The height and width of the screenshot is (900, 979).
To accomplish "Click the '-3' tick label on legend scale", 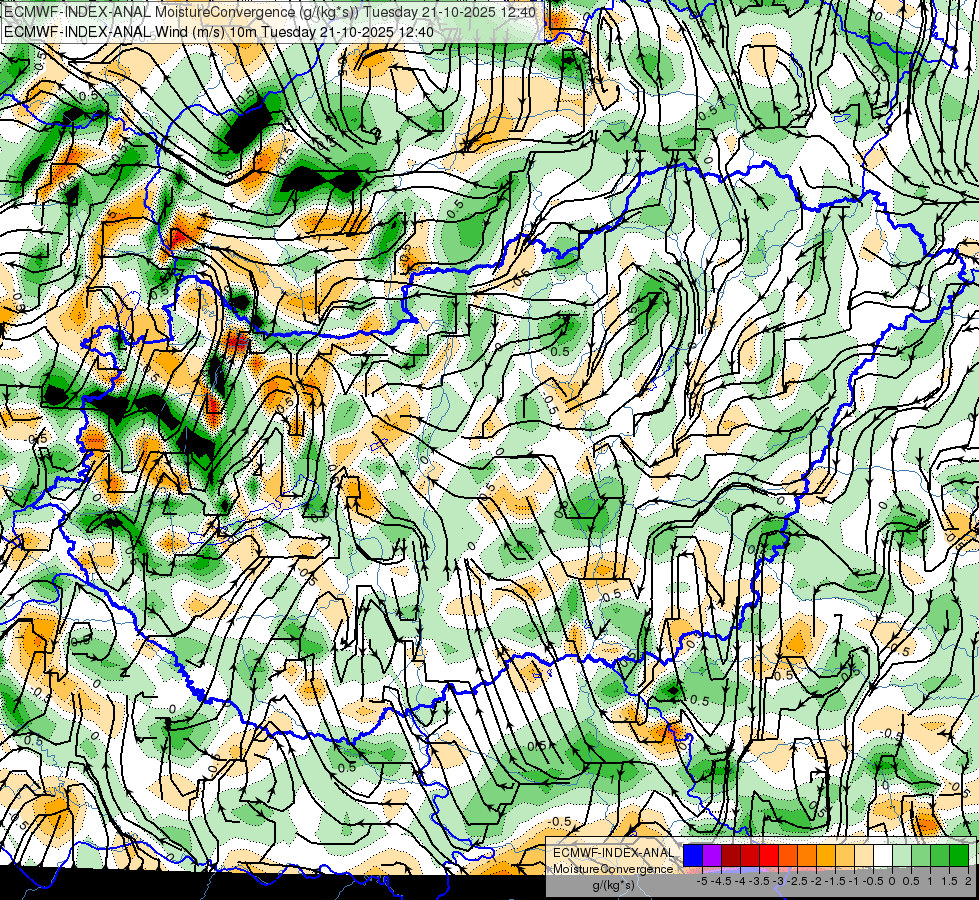I will click(x=778, y=881).
